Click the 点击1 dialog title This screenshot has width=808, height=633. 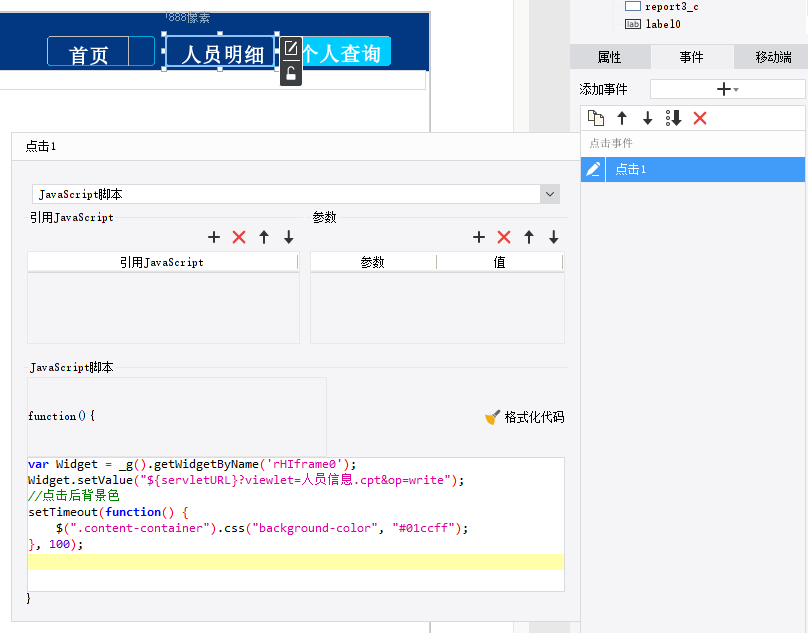pyautogui.click(x=41, y=146)
